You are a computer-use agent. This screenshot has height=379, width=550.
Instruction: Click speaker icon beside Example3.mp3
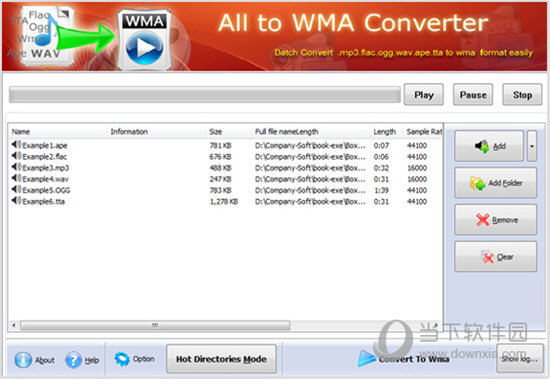pyautogui.click(x=16, y=167)
